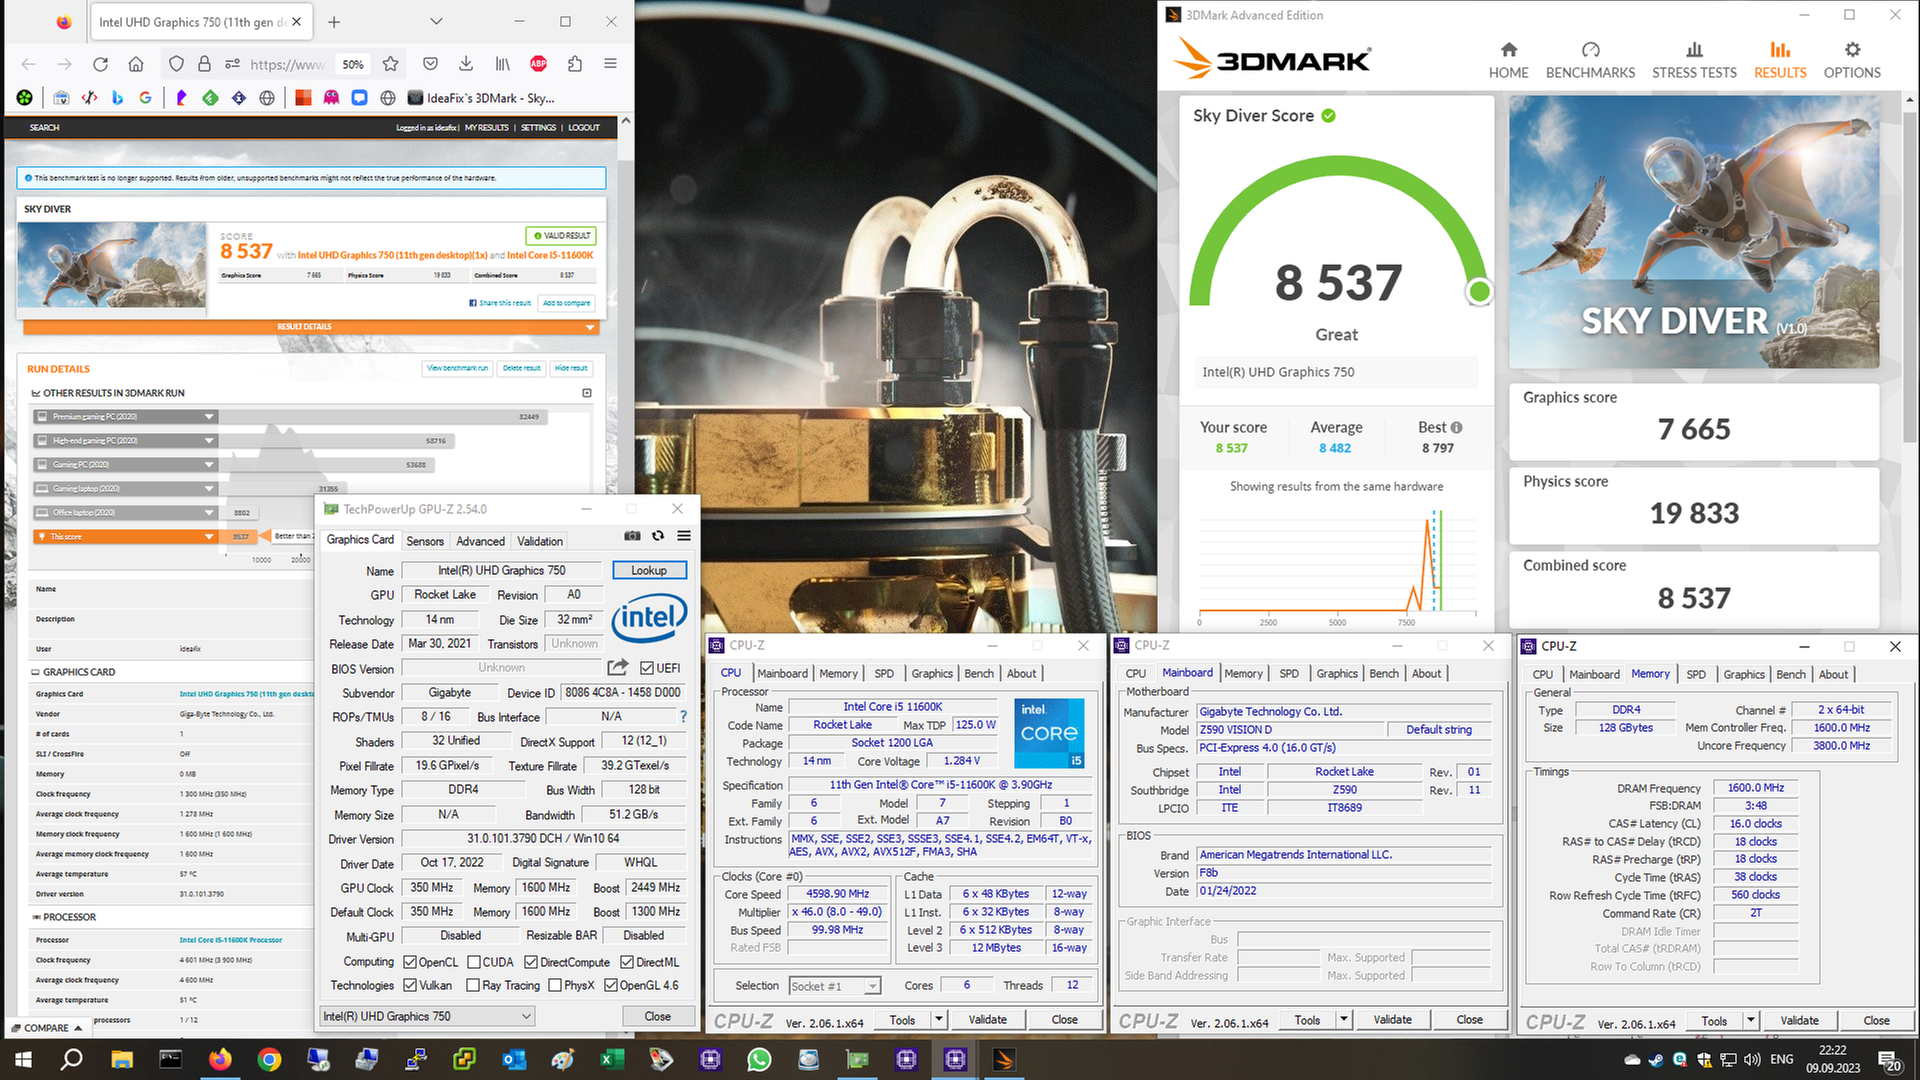This screenshot has width=1920, height=1080.
Task: Expand Result Details bar
Action: point(310,327)
